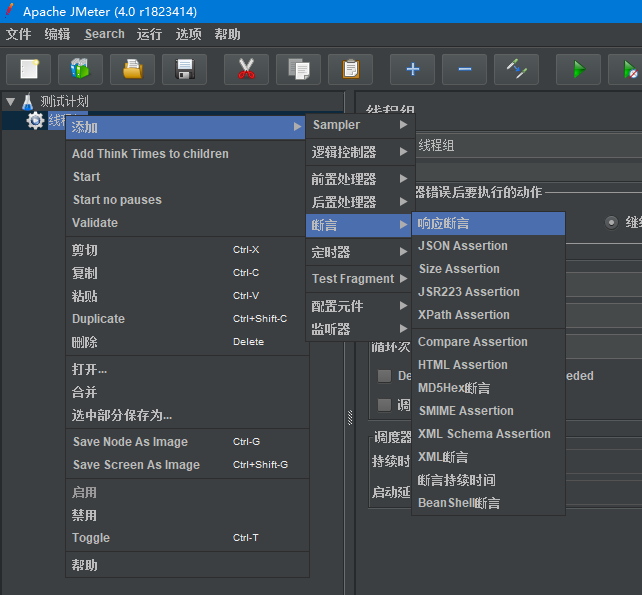Click the Thread Group gear icon

click(x=35, y=120)
